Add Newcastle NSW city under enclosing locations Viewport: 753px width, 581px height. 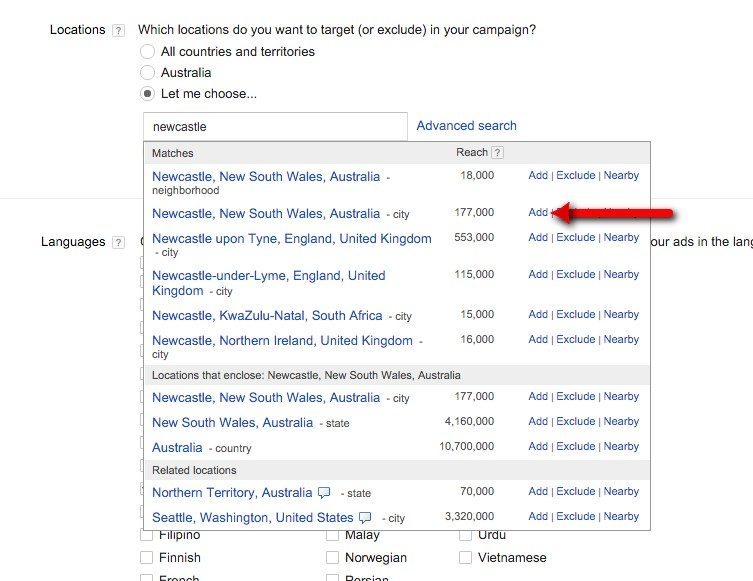(x=538, y=396)
